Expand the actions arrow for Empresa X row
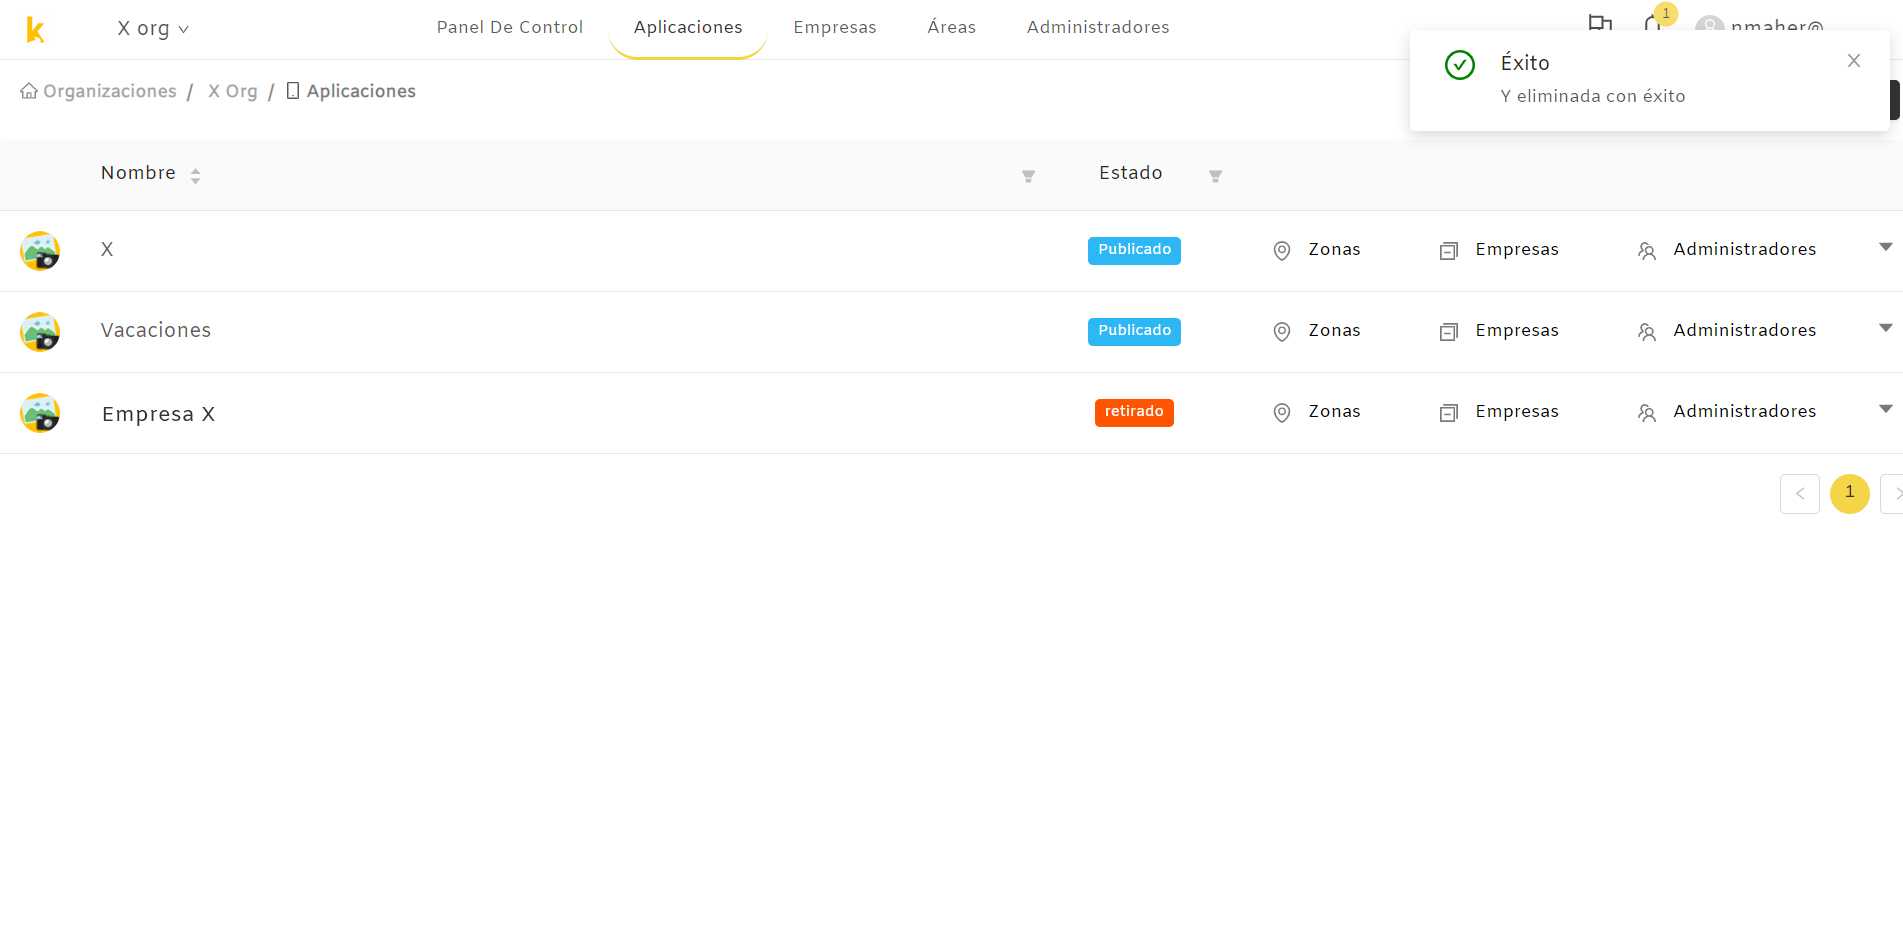 click(1886, 409)
